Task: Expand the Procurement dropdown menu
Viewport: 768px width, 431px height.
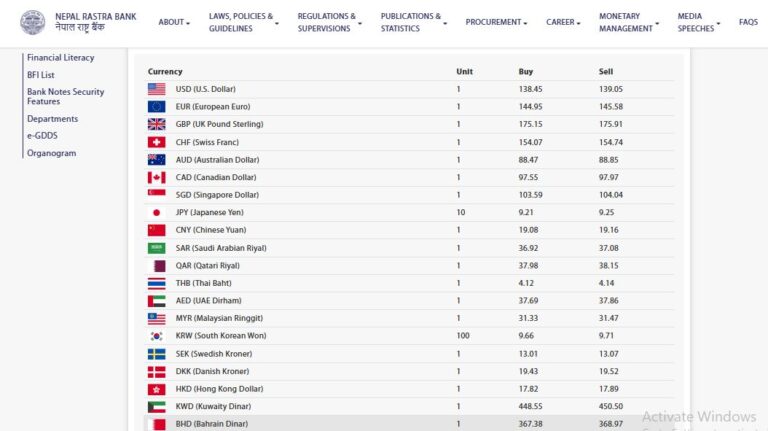Action: [497, 22]
